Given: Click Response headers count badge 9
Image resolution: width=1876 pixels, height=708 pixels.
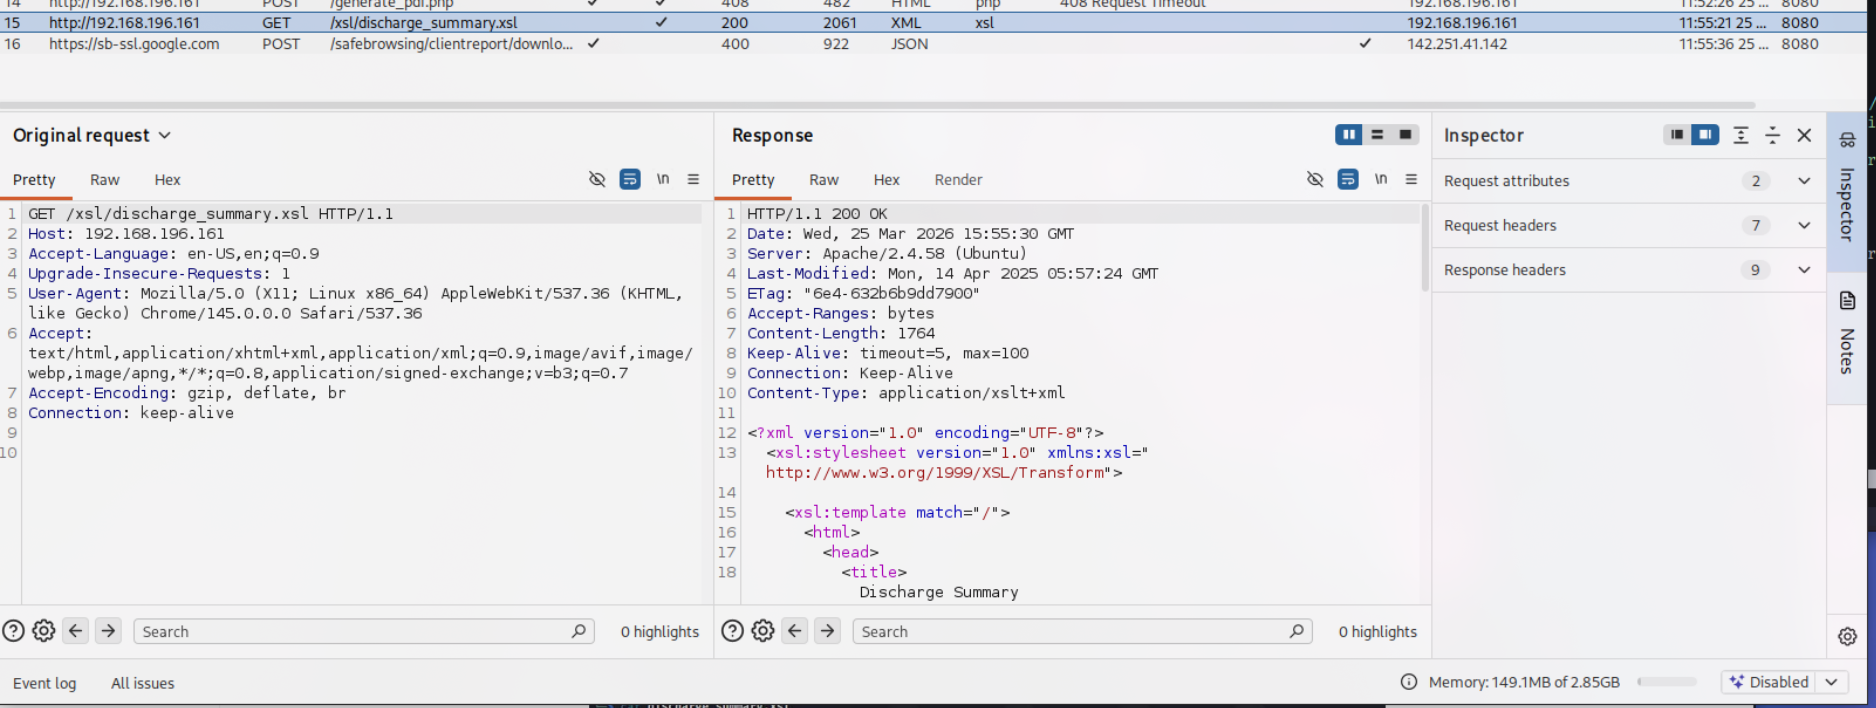Looking at the screenshot, I should 1755,270.
